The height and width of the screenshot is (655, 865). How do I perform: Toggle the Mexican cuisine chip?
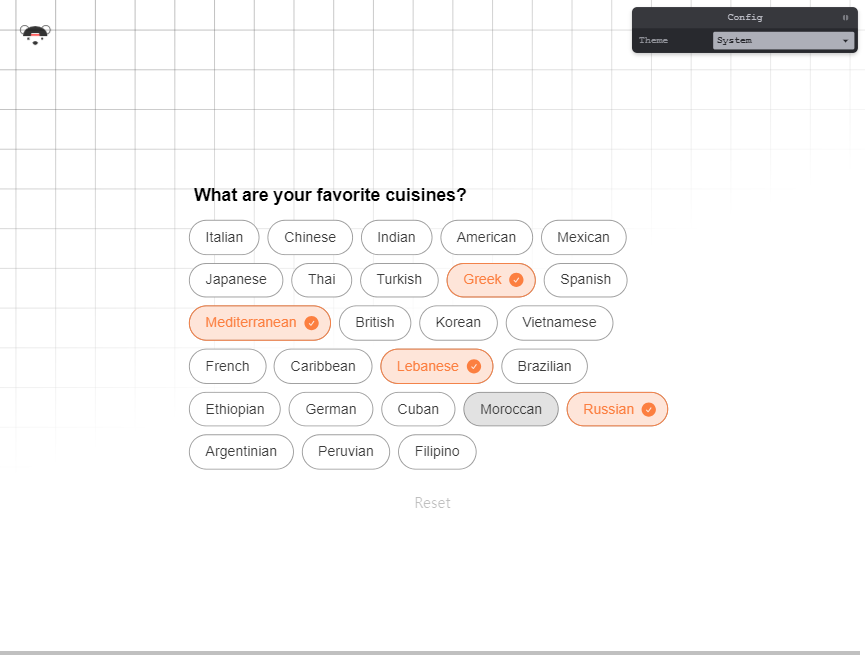click(584, 237)
